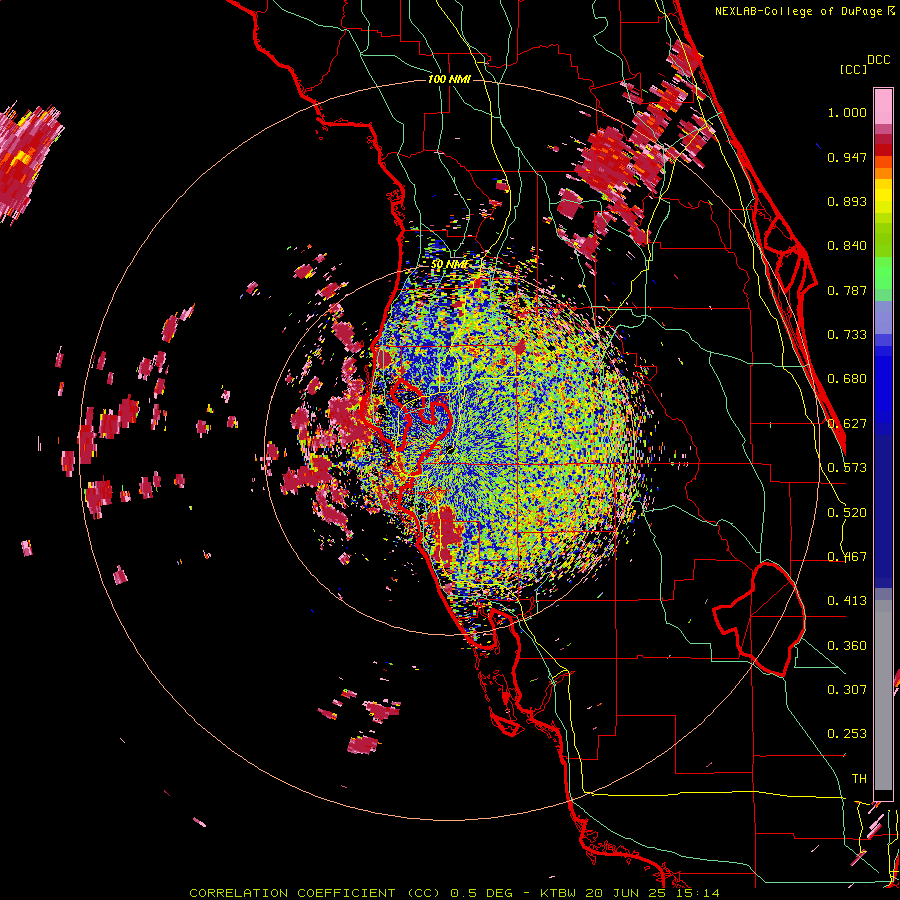Viewport: 900px width, 900px height.
Task: Pick the yellow color bar segment
Action: tap(883, 196)
